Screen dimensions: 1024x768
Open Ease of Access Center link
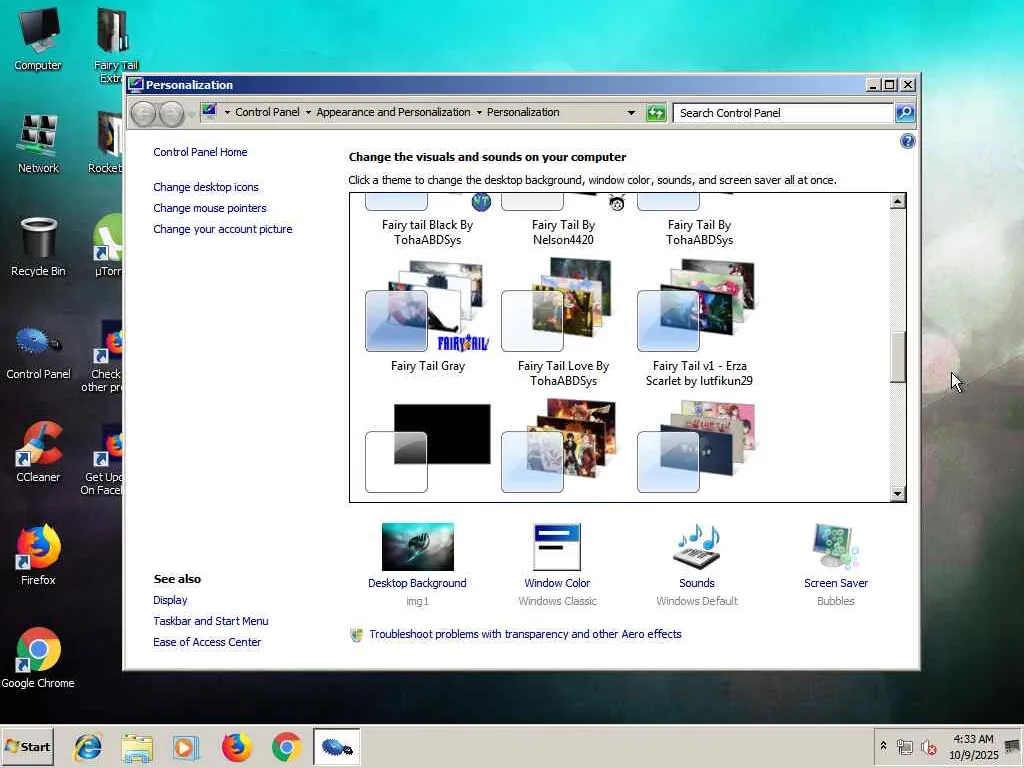coord(207,642)
